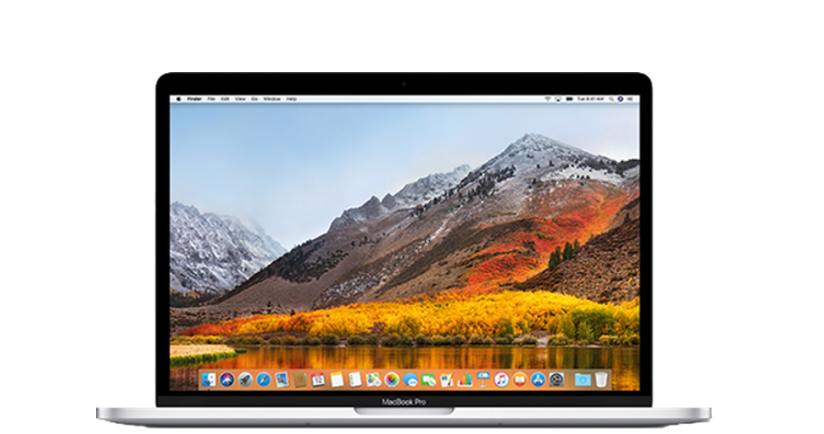Image resolution: width=824 pixels, height=434 pixels.
Task: Open Reminders list icon in Dock
Action: point(355,379)
